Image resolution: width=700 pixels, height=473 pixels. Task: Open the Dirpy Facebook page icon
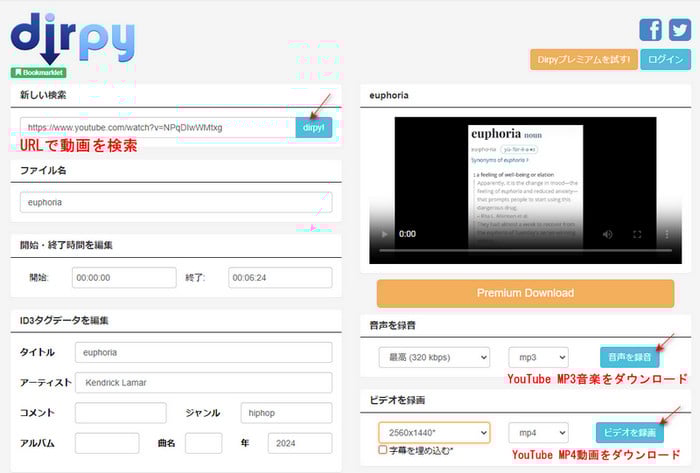(x=650, y=29)
